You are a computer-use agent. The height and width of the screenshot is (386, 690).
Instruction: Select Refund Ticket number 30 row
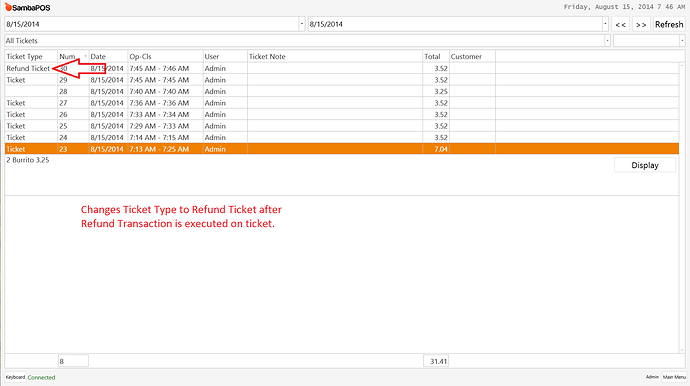[341, 68]
